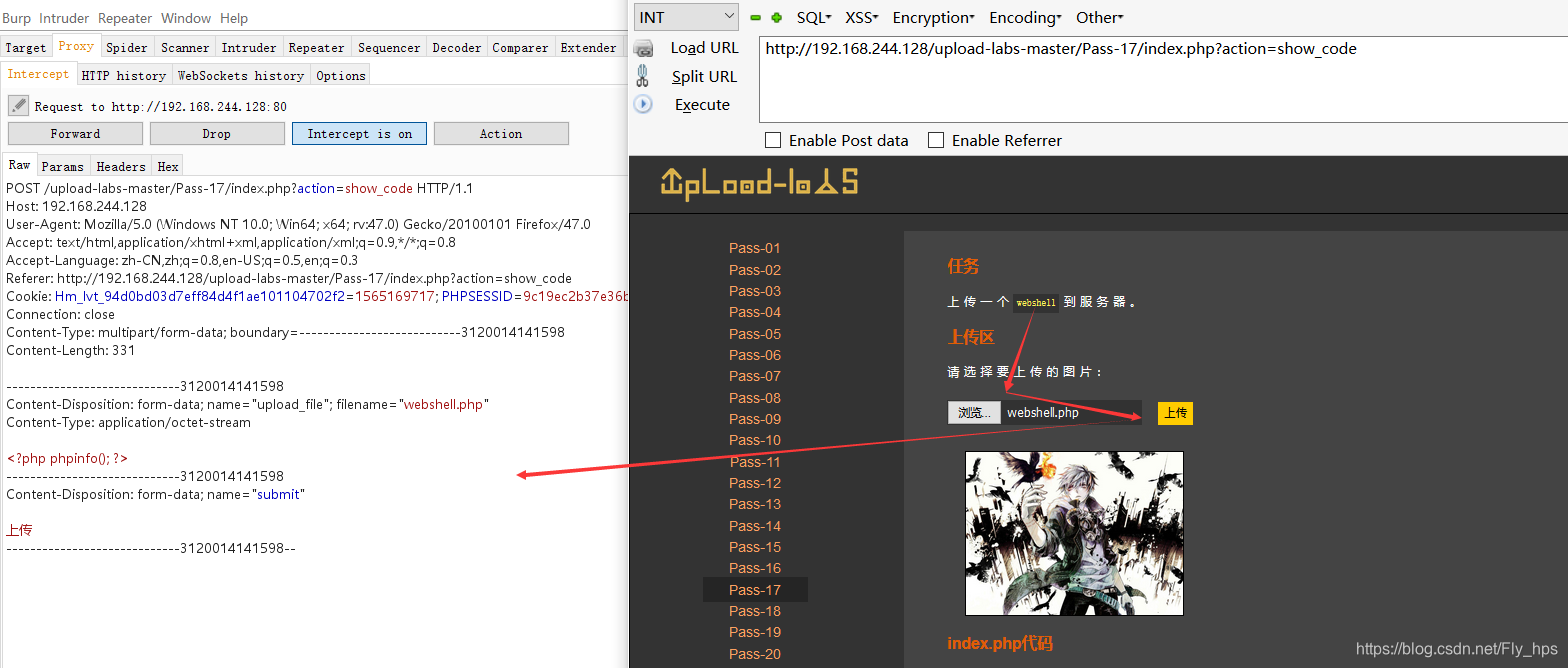Switch to the Decoder tab
The height and width of the screenshot is (668, 1568).
457,47
